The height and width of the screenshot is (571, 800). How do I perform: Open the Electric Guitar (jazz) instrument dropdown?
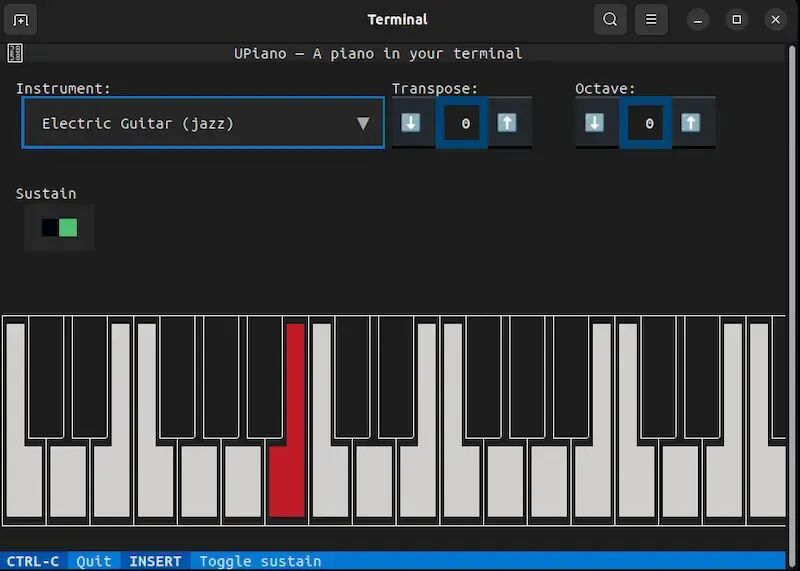coord(203,123)
